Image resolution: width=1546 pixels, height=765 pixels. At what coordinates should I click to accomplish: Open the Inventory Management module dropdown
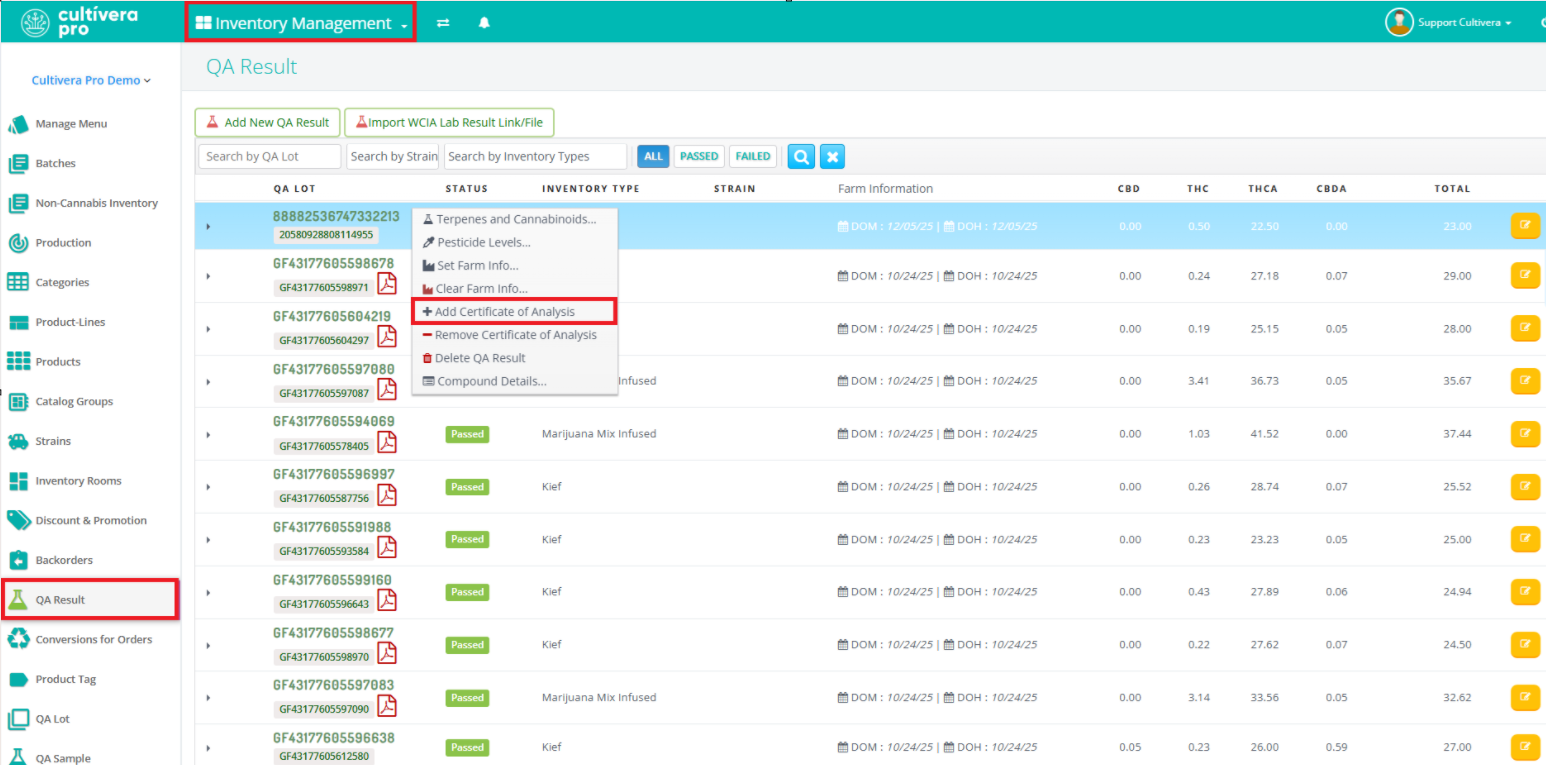click(301, 23)
